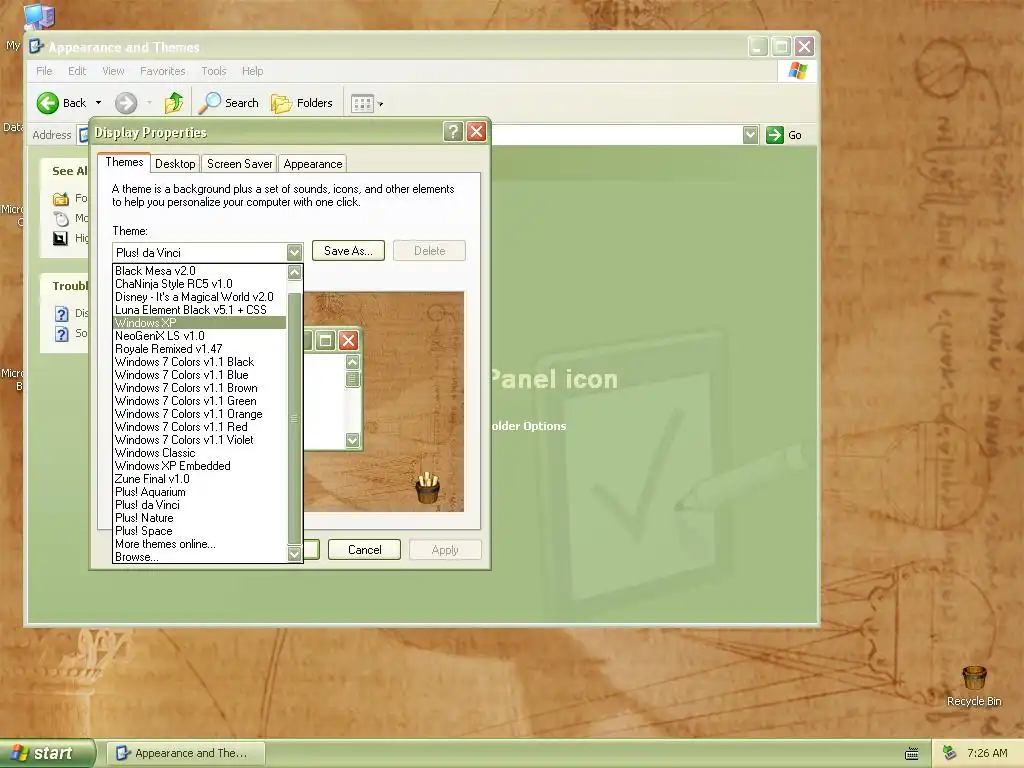Select the Themes tab

[x=124, y=162]
